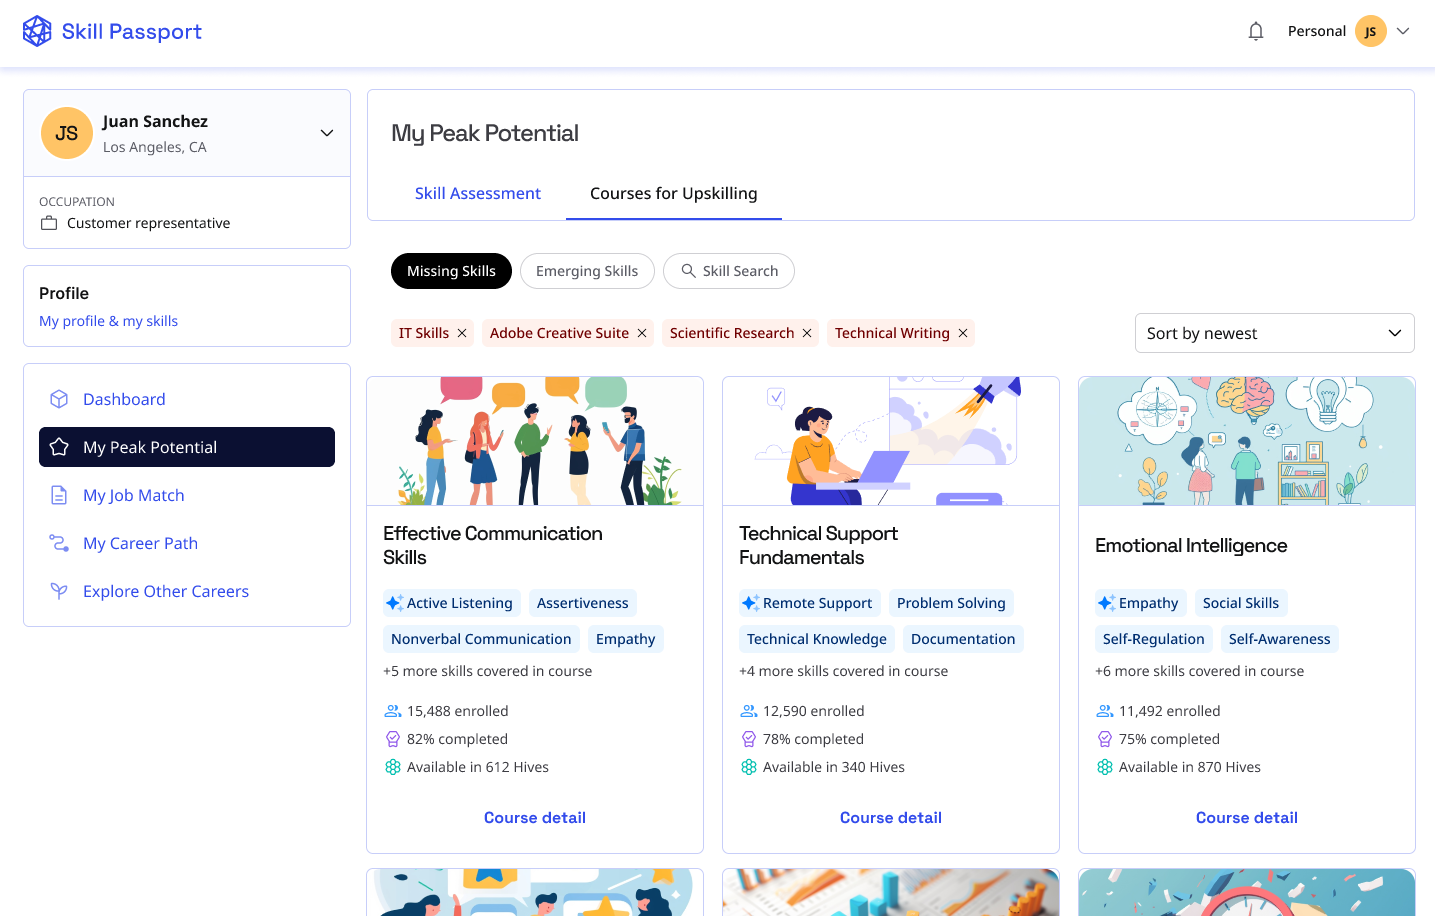The width and height of the screenshot is (1435, 916).
Task: Click the Social Skills chip
Action: 1241,603
